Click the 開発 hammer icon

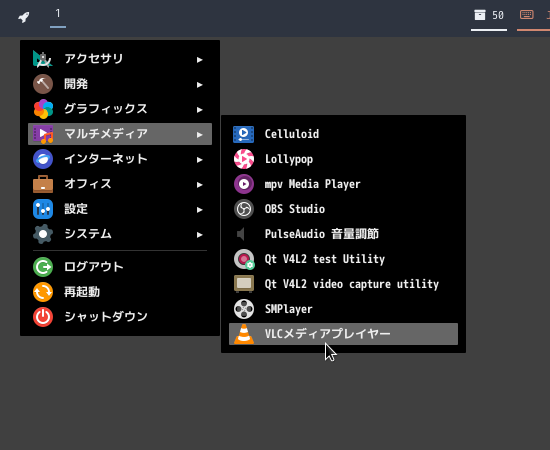[x=43, y=84]
